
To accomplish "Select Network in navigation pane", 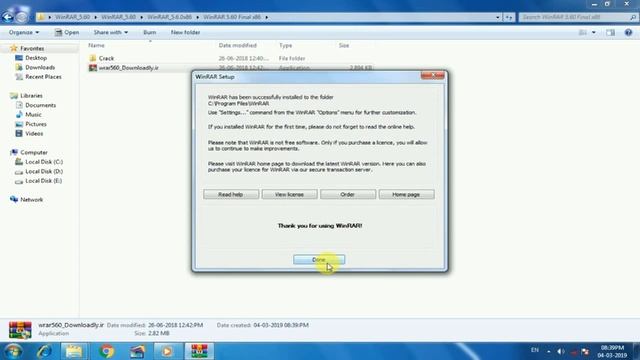I will (x=31, y=200).
